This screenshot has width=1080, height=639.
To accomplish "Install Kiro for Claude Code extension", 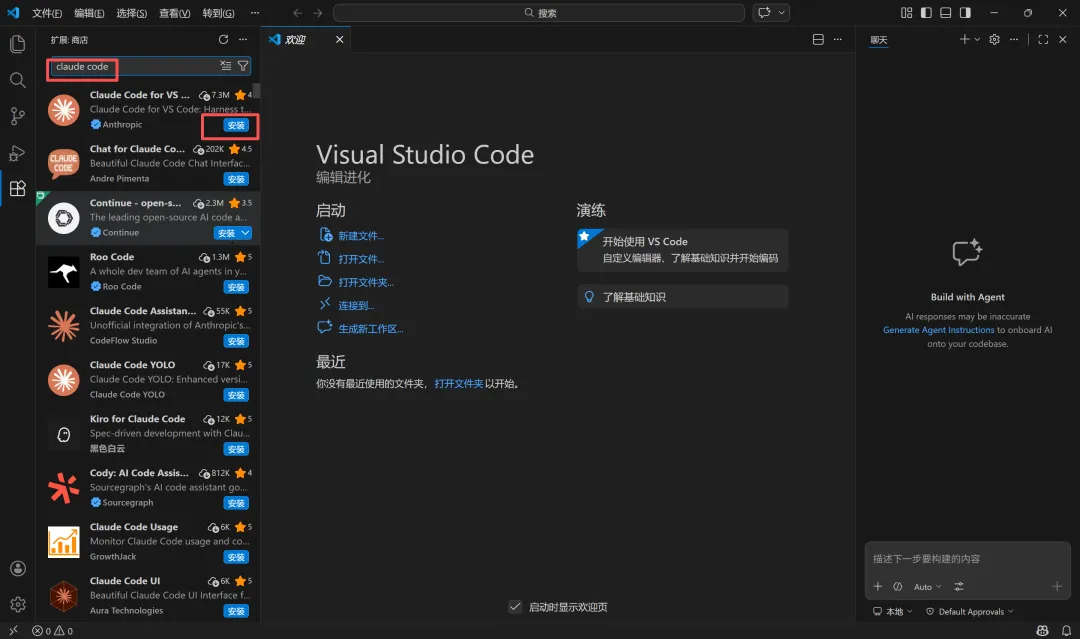I will (x=236, y=449).
